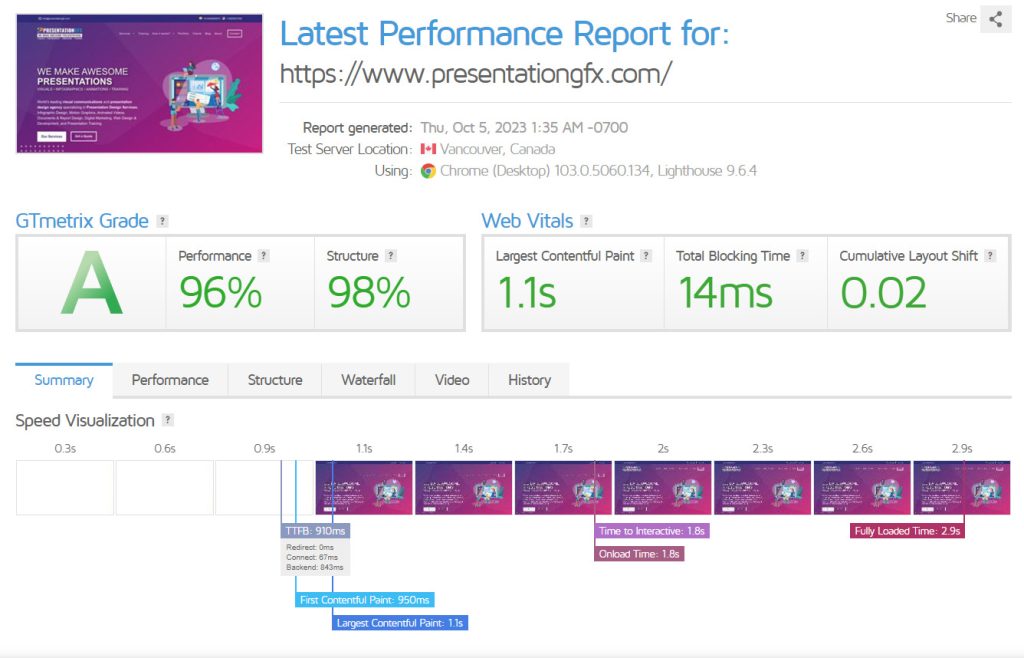The height and width of the screenshot is (658, 1024).
Task: Open the Structure tab
Action: (275, 380)
